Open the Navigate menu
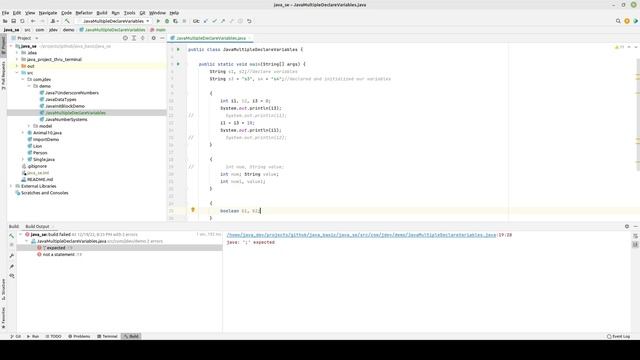Viewport: 640px width, 360px height. [x=48, y=13]
